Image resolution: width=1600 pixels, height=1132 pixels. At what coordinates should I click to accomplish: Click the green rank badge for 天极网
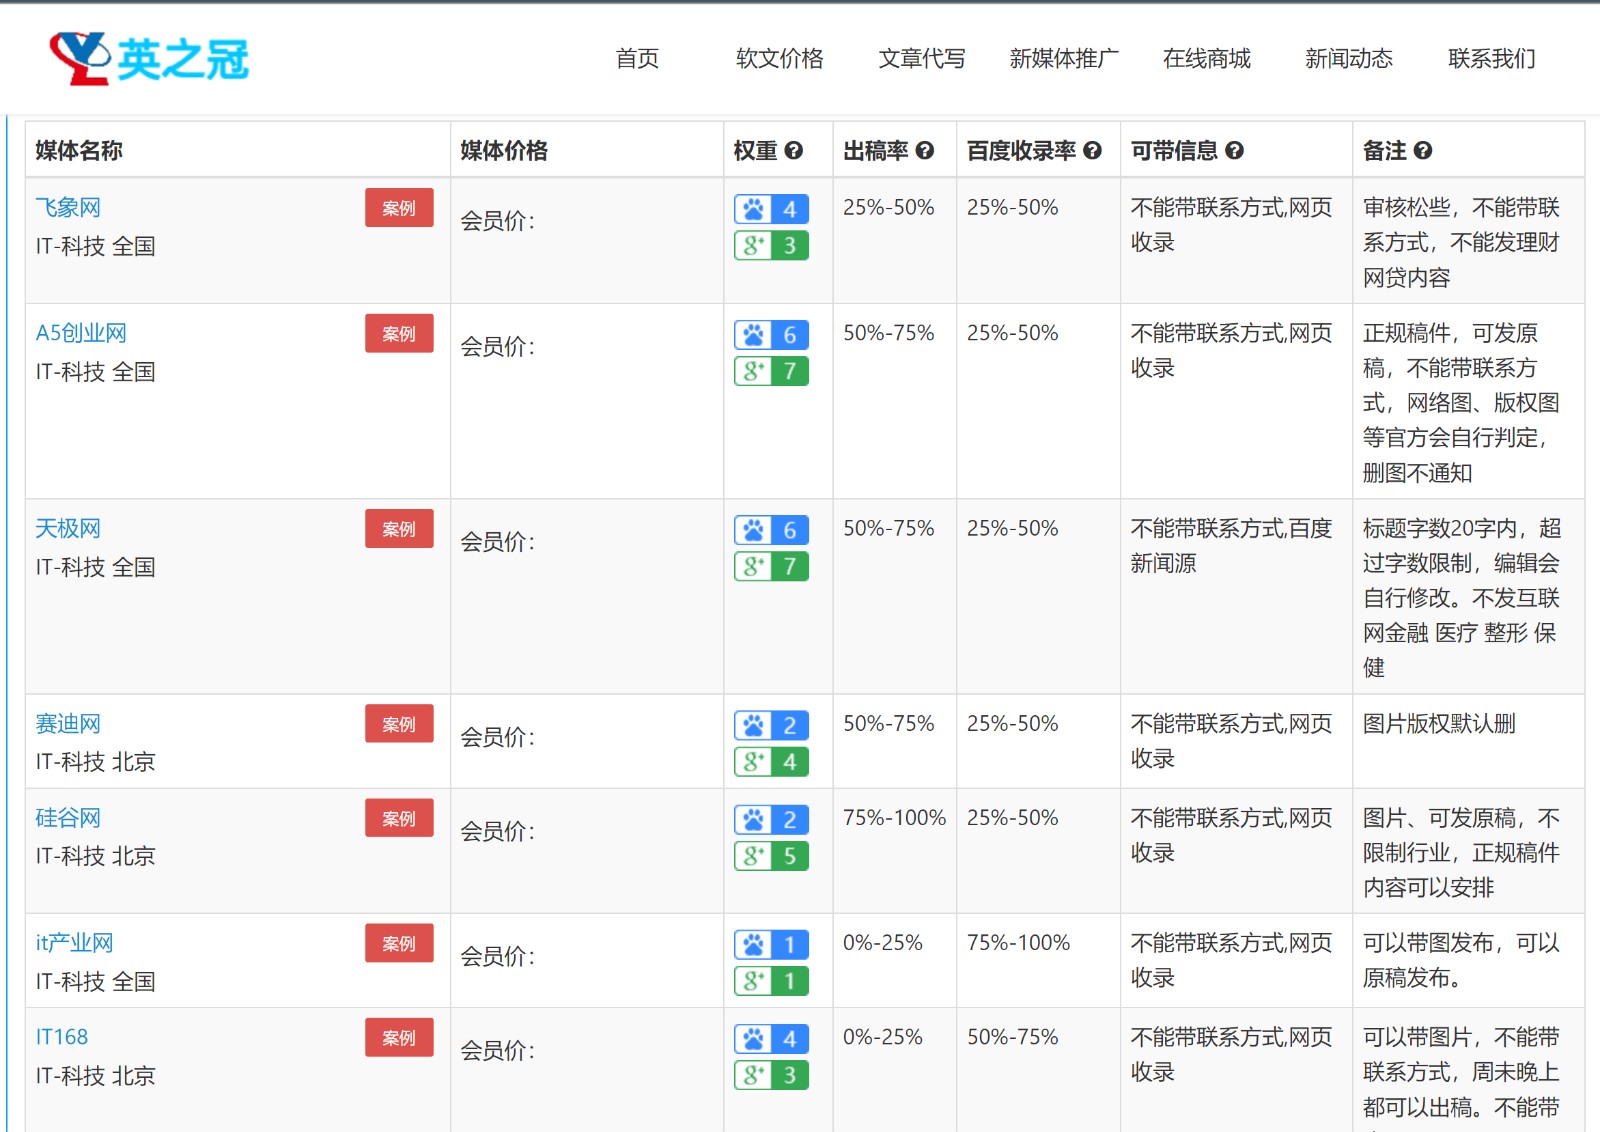click(771, 566)
